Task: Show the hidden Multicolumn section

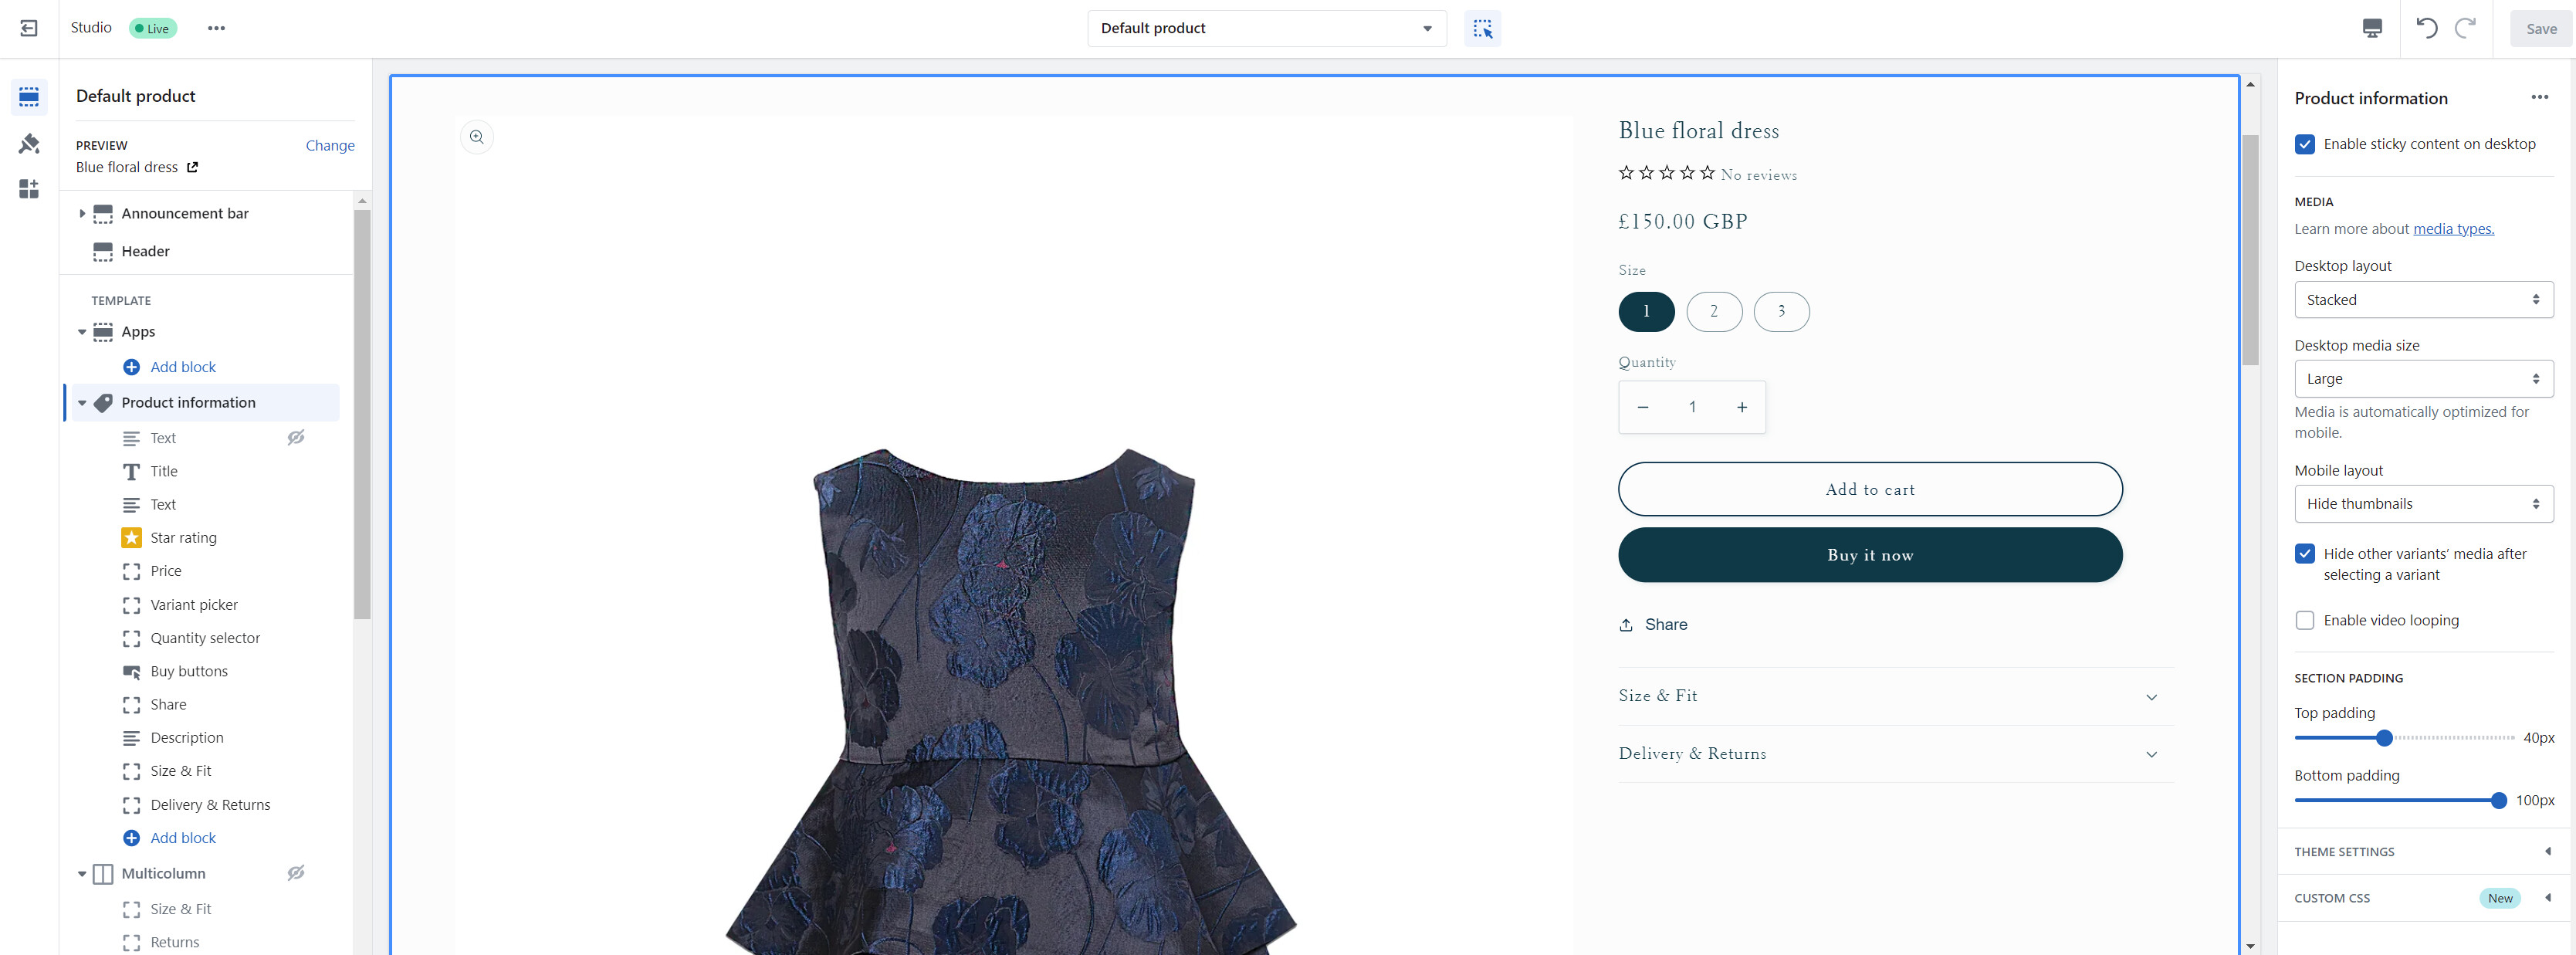Action: click(296, 873)
